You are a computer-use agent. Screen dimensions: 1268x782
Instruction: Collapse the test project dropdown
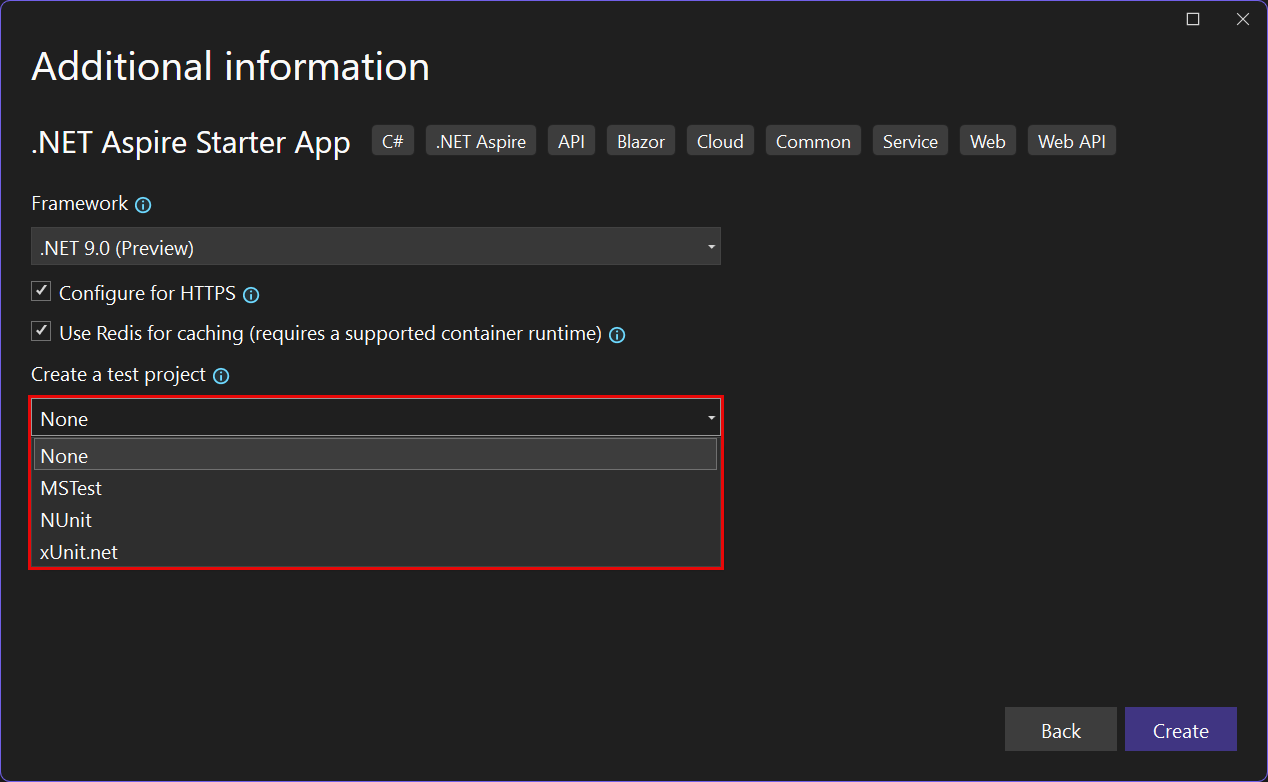click(x=710, y=417)
